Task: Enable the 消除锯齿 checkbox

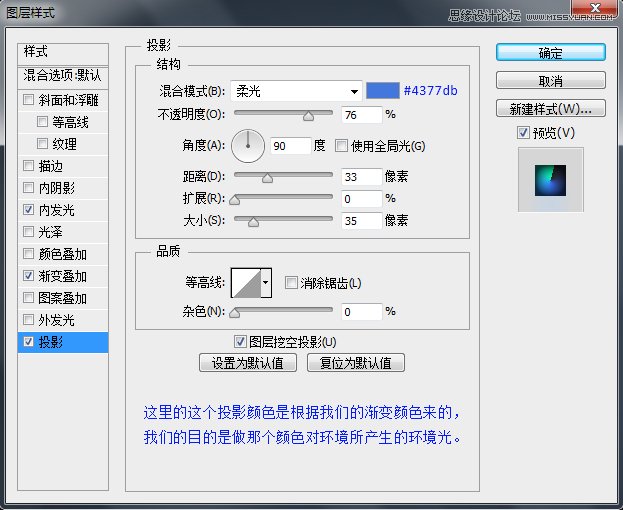Action: [x=291, y=283]
